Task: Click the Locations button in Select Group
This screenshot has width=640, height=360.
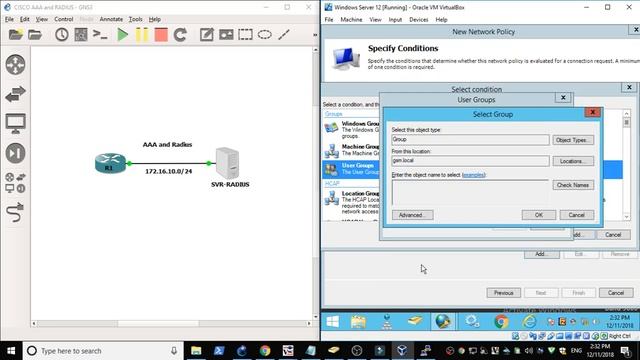Action: click(573, 161)
